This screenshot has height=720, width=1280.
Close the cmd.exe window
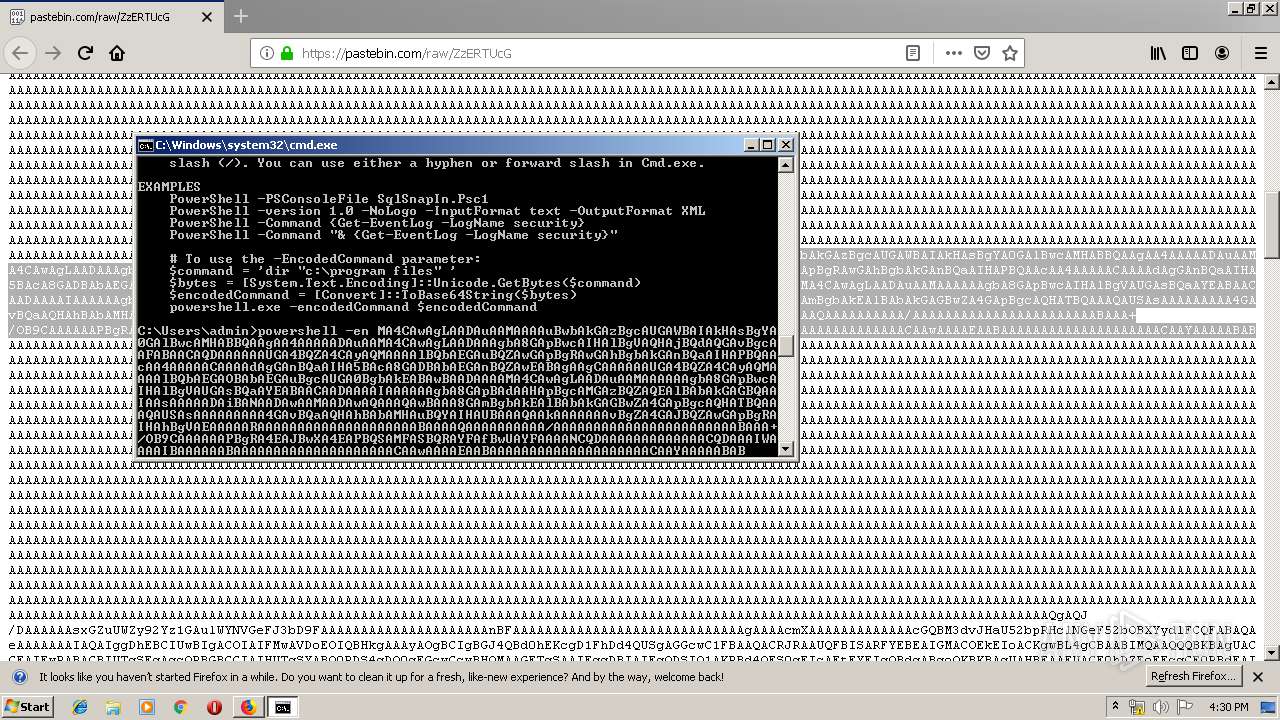point(784,145)
